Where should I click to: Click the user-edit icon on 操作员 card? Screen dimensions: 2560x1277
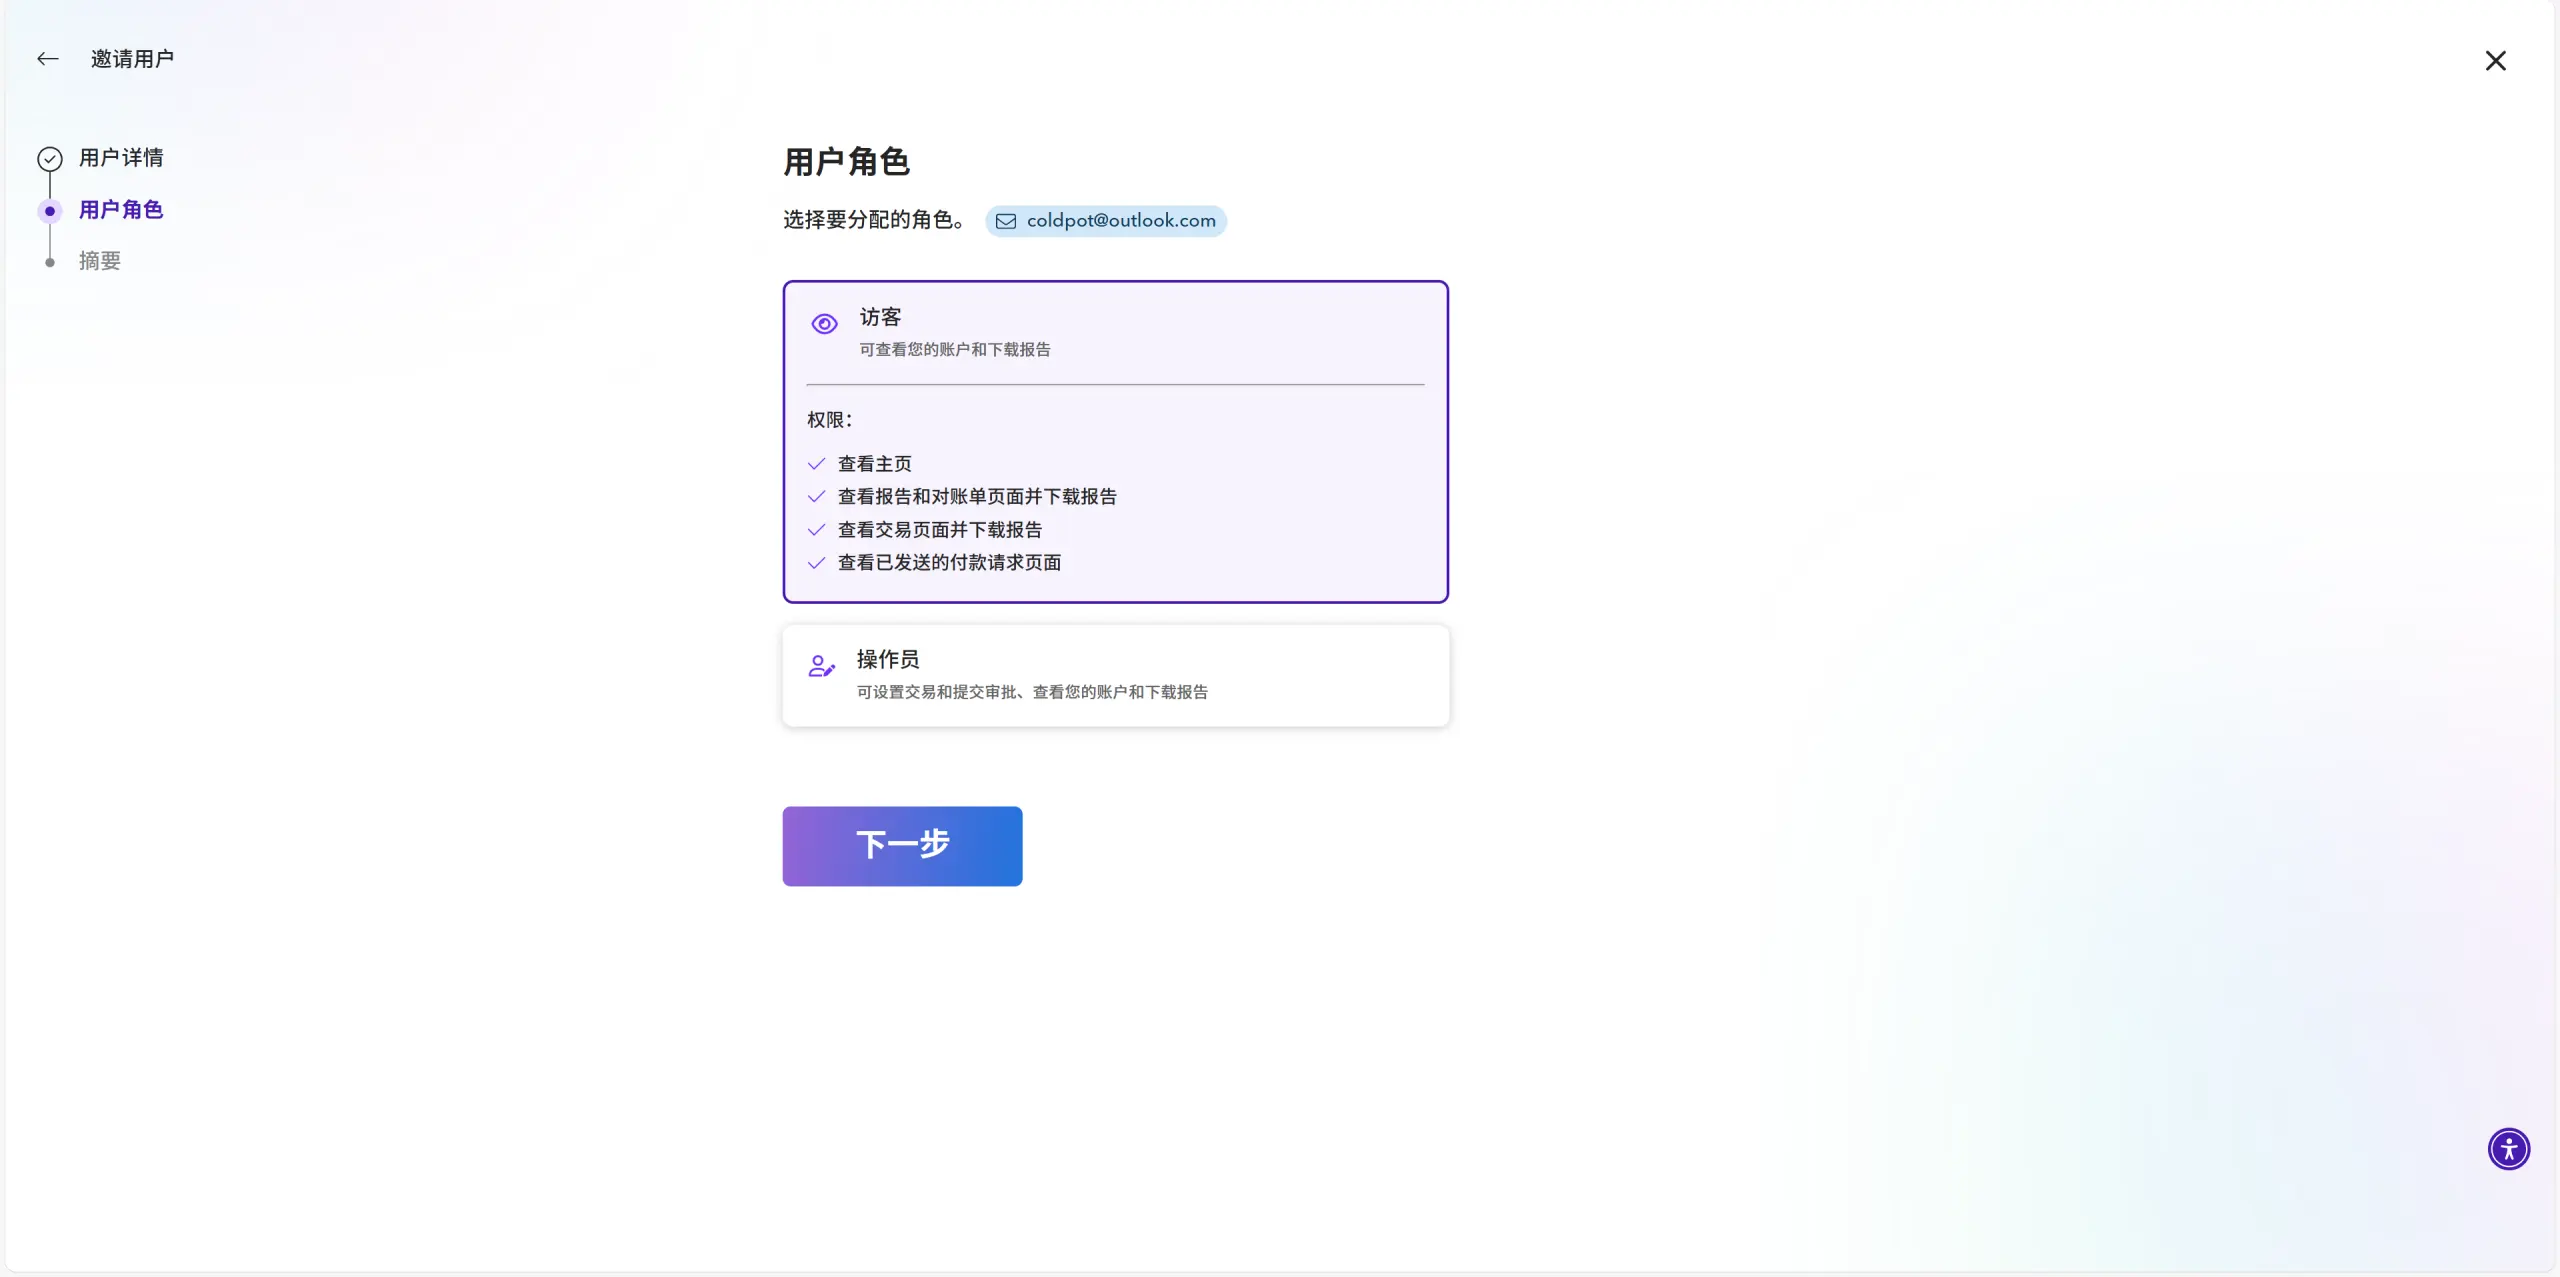821,666
